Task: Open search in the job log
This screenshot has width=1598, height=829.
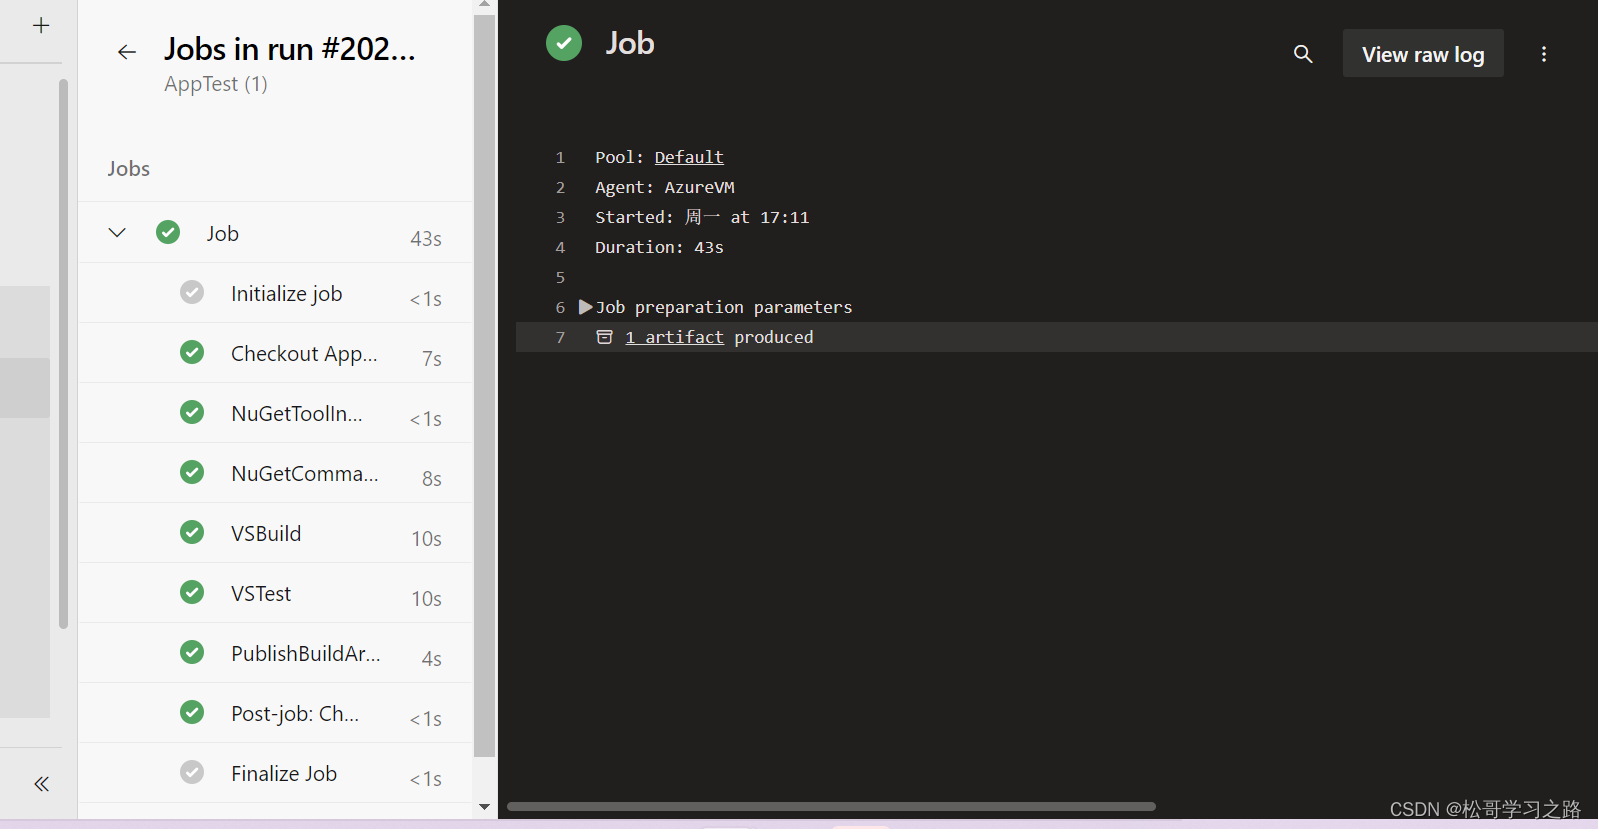Action: point(1302,54)
